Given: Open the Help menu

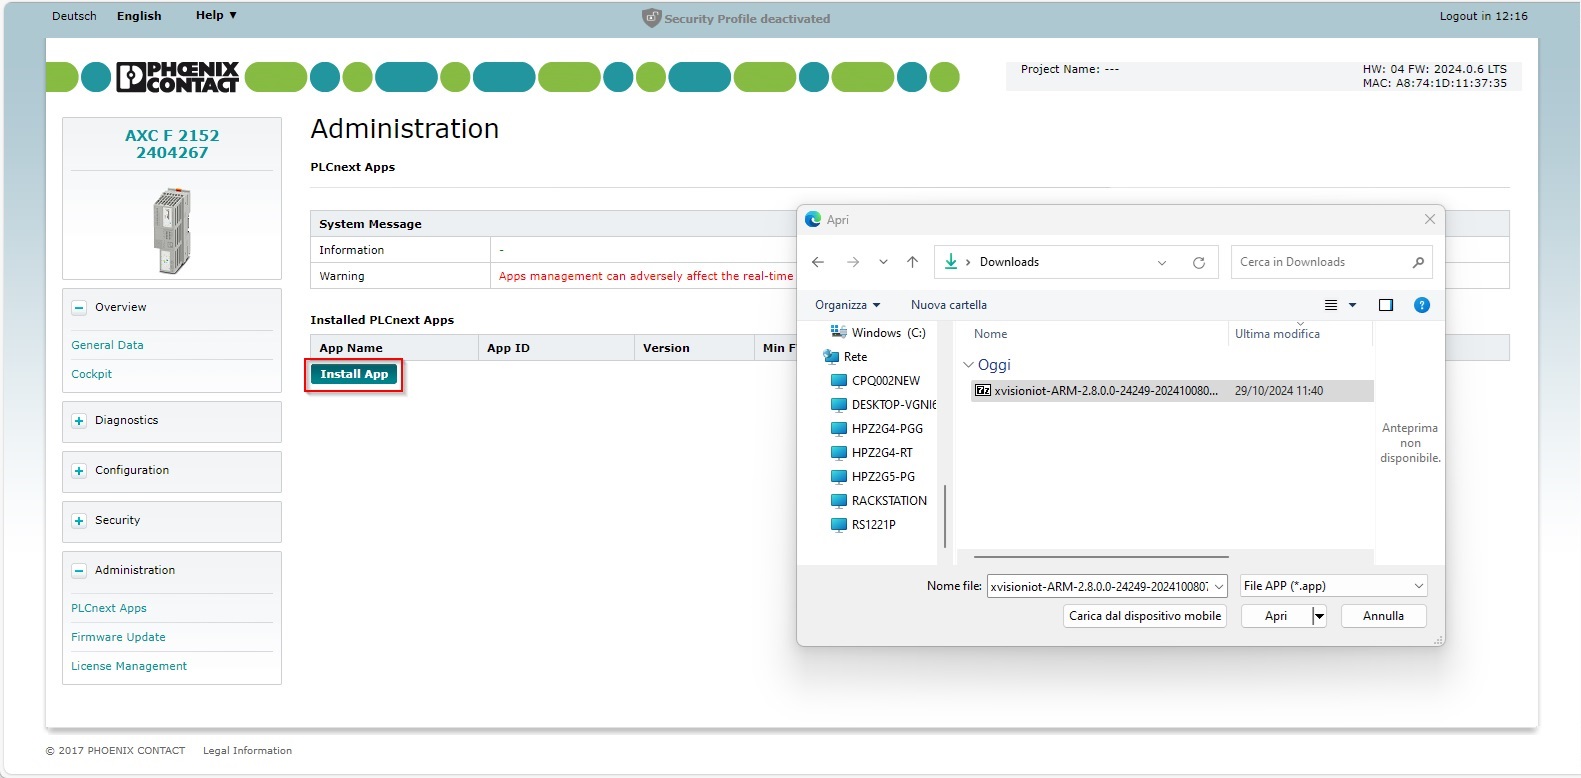Looking at the screenshot, I should point(216,15).
